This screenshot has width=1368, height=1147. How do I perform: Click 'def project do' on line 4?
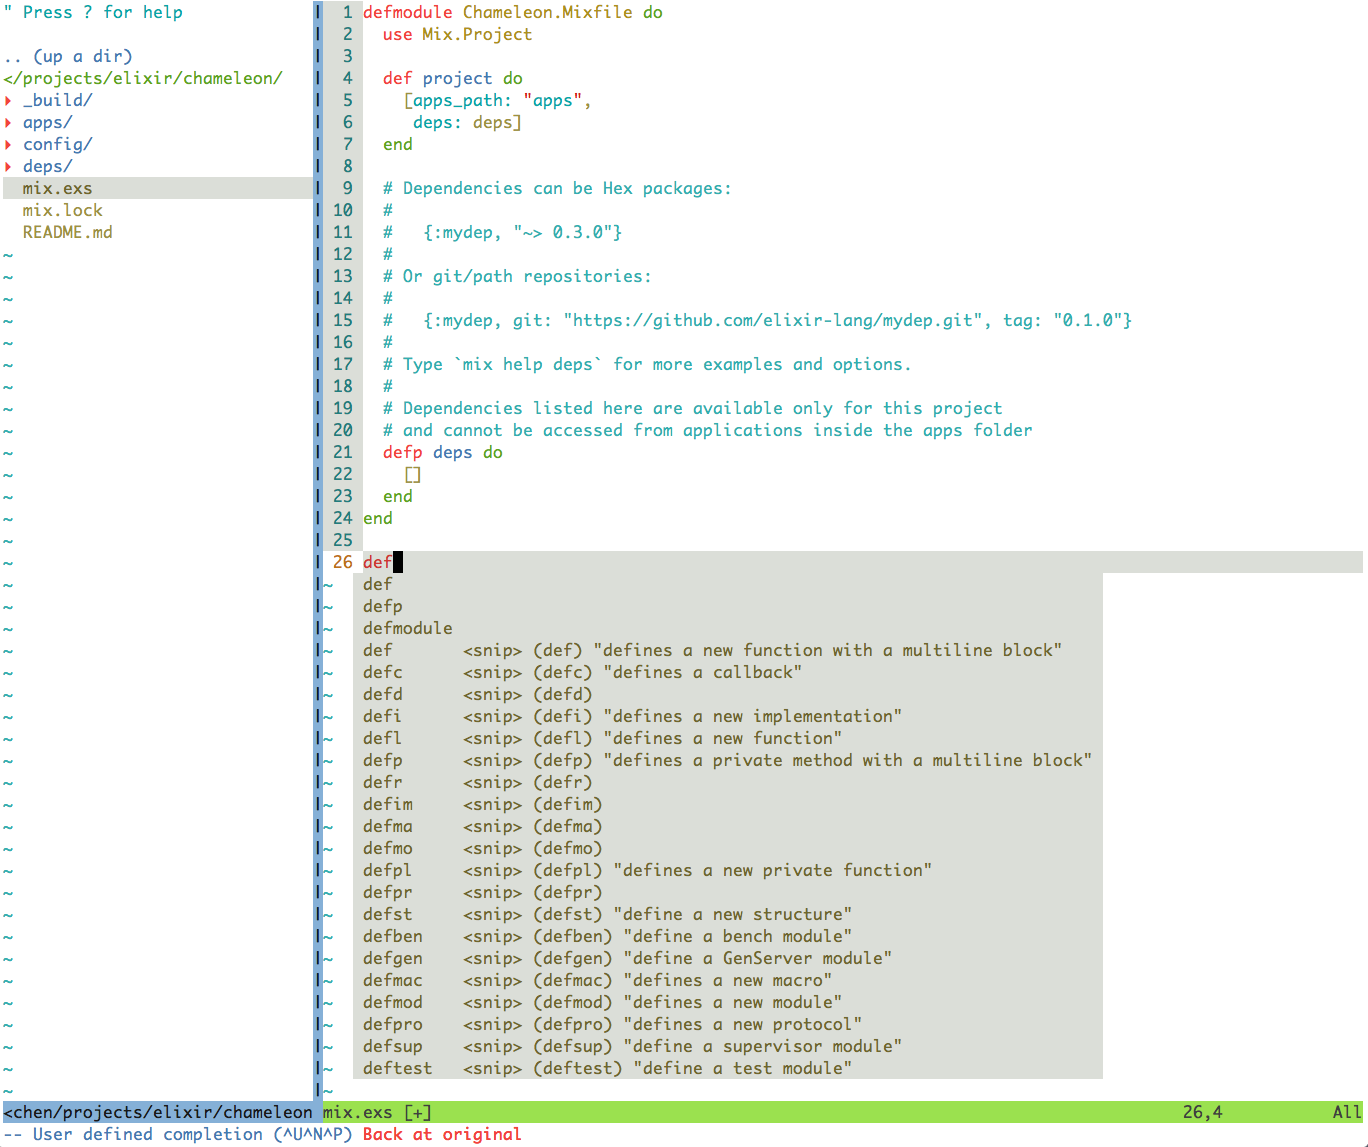(x=453, y=78)
